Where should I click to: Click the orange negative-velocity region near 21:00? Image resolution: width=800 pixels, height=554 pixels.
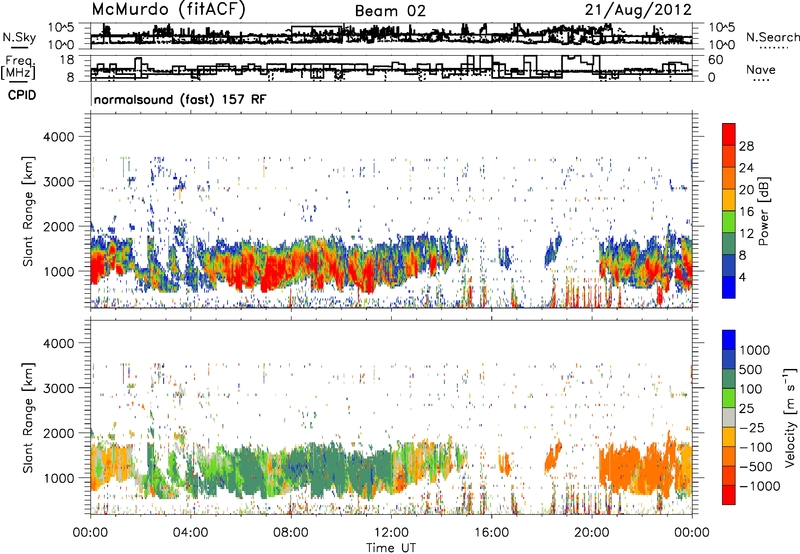pyautogui.click(x=620, y=467)
